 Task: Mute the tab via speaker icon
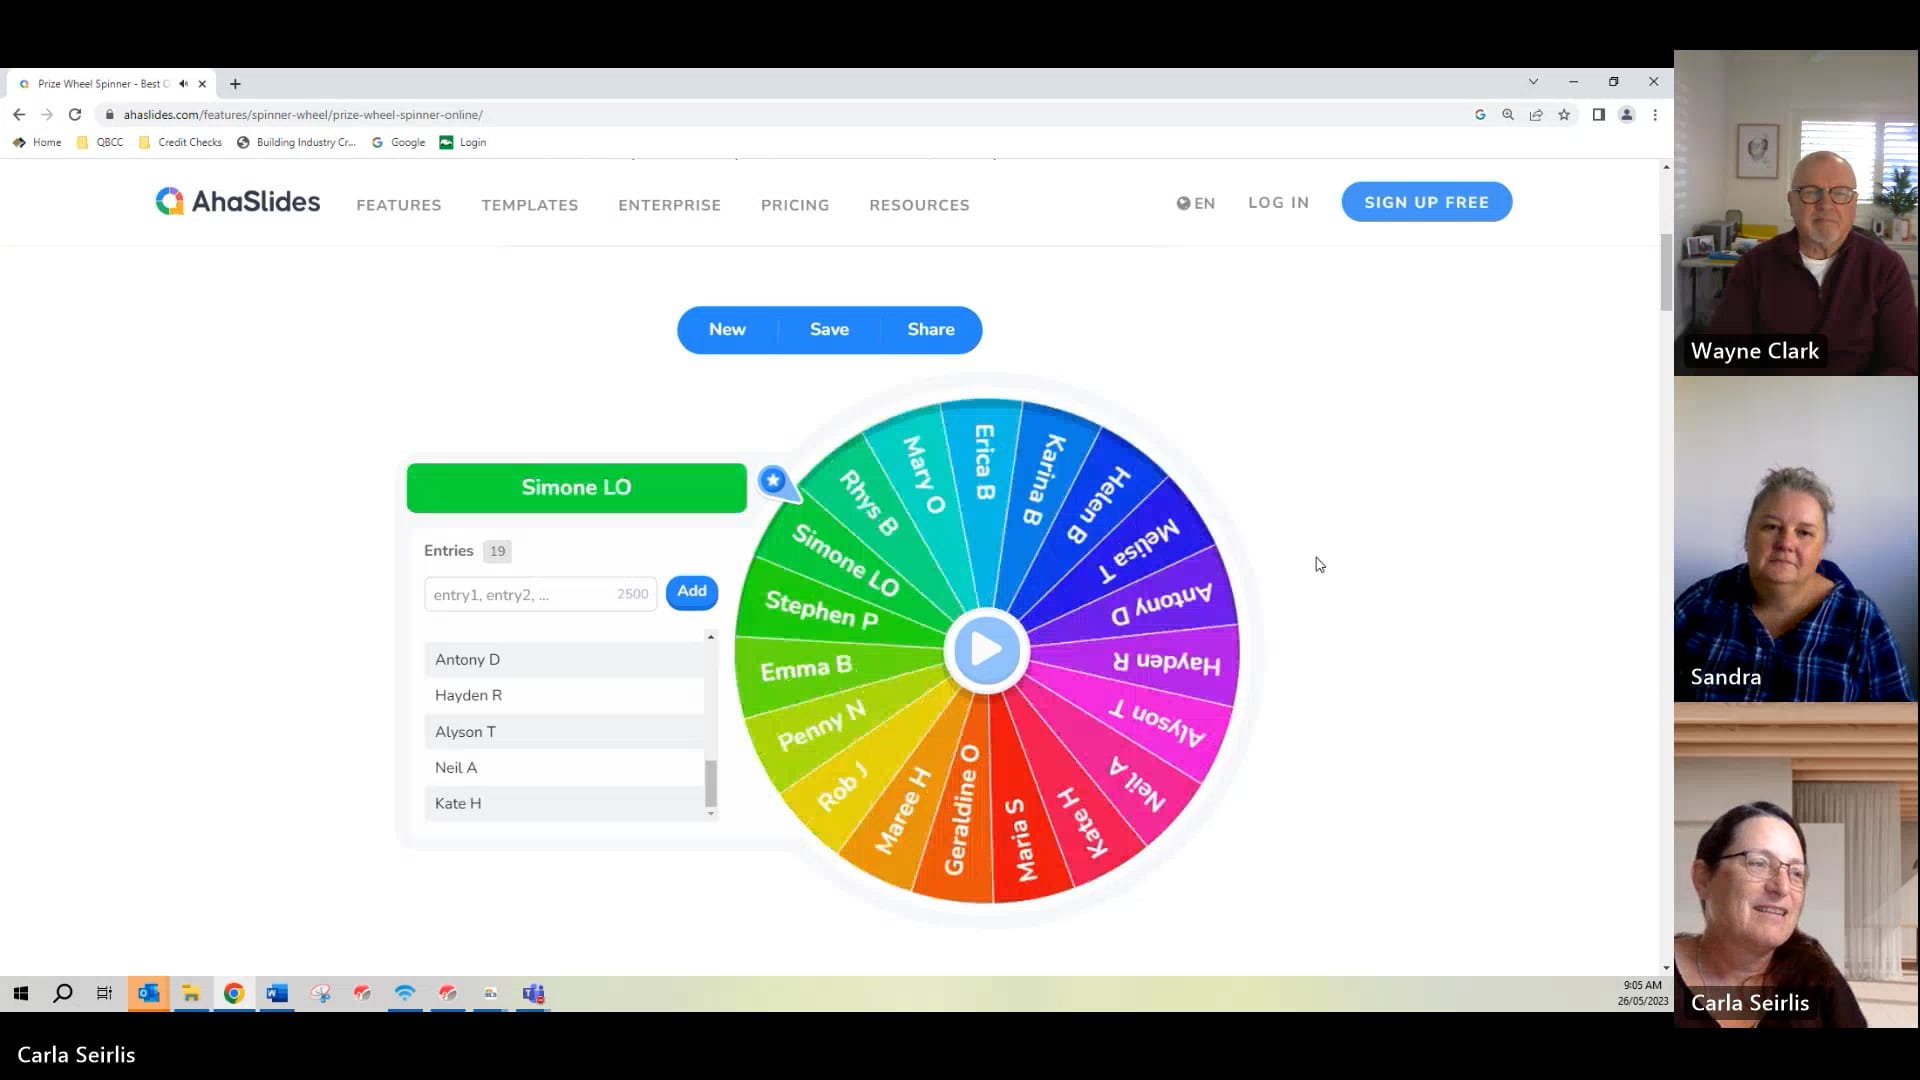coord(183,84)
